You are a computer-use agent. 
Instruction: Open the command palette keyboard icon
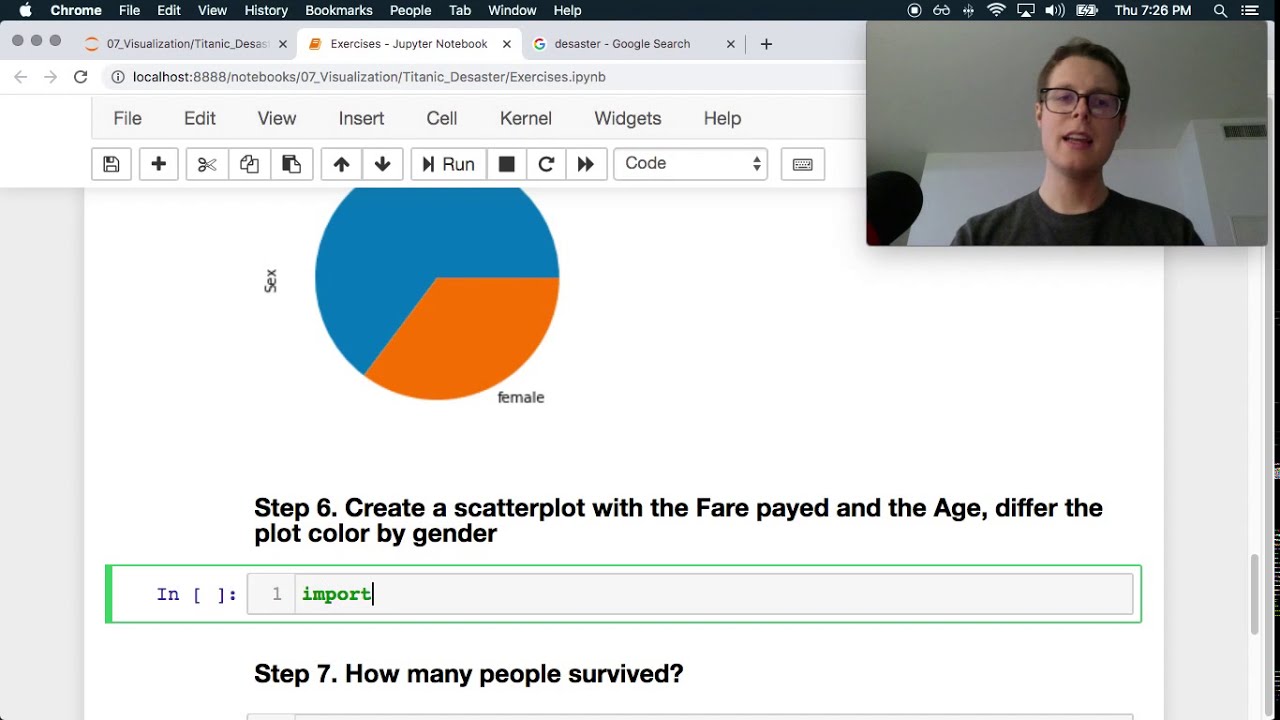pyautogui.click(x=802, y=164)
